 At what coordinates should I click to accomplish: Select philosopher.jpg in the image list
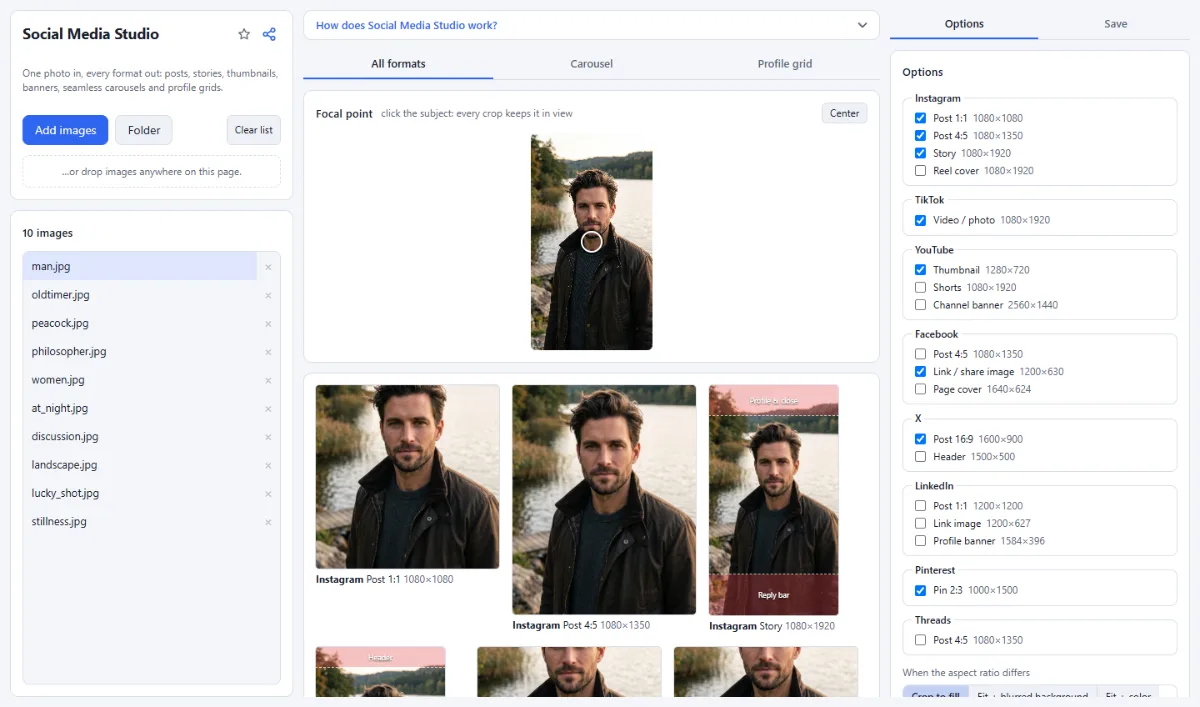(x=140, y=352)
